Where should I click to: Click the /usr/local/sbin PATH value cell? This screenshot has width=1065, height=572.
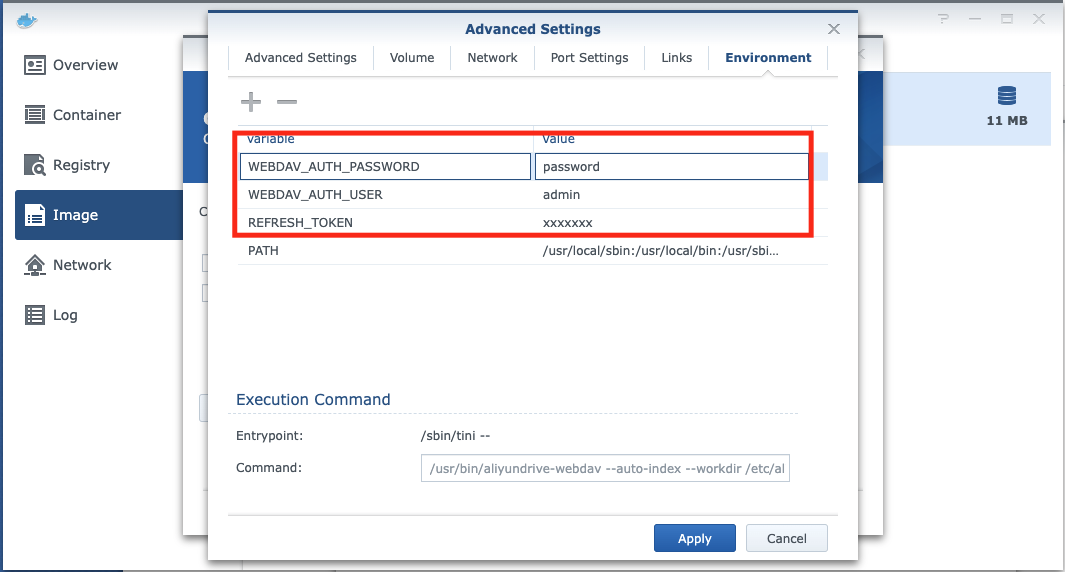click(x=660, y=251)
